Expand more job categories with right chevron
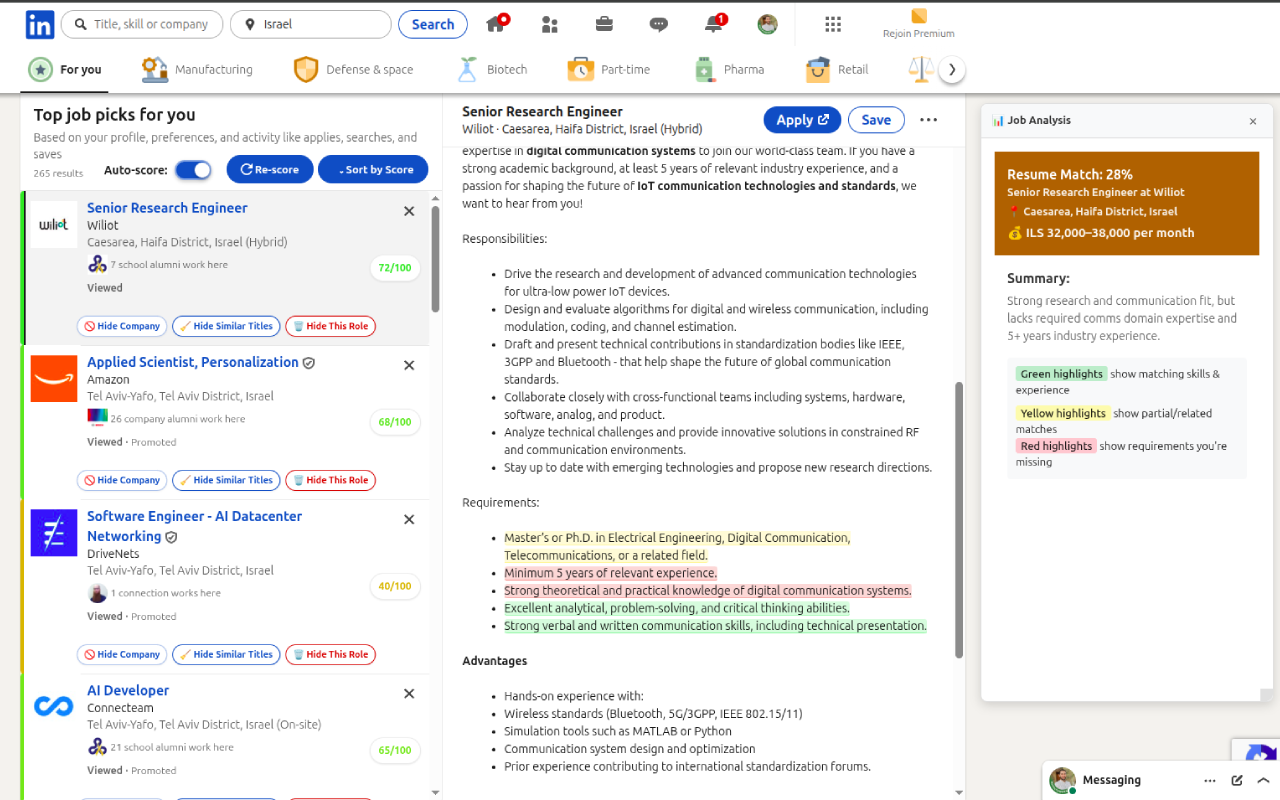 952,69
